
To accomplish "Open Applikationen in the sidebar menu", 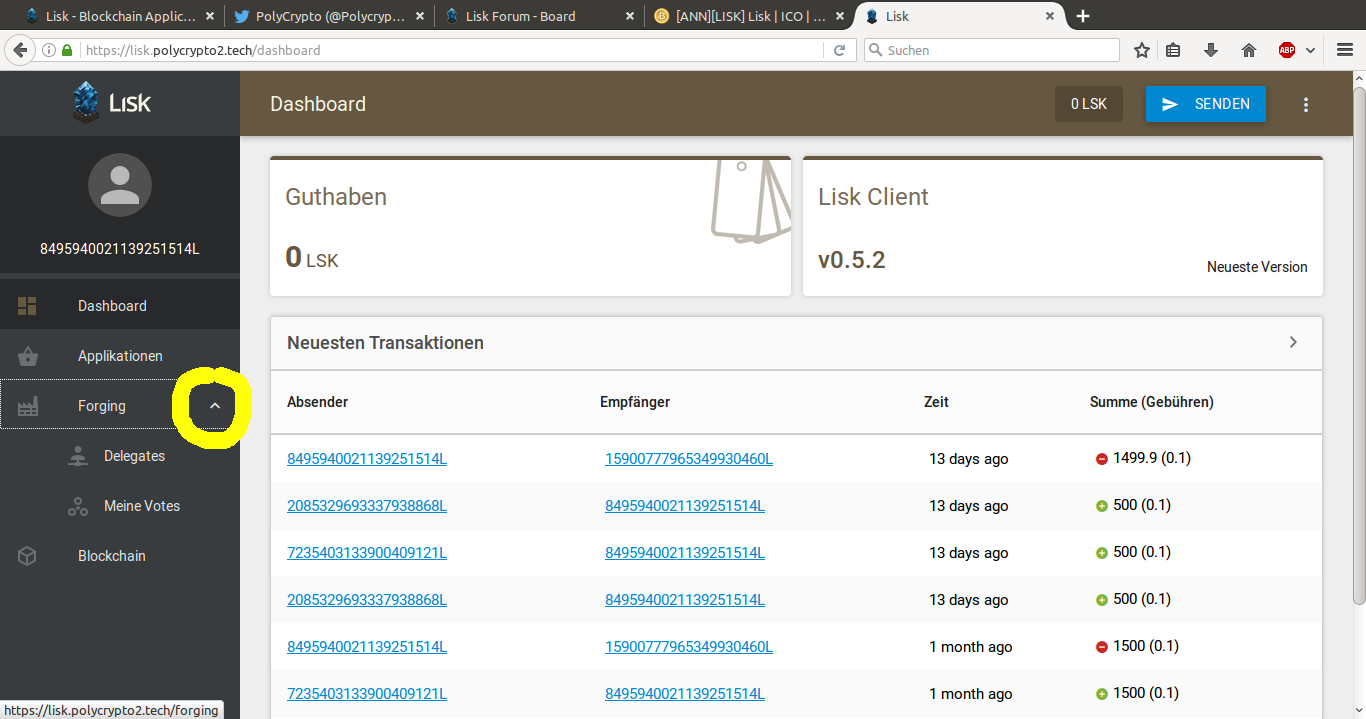I will tap(120, 356).
